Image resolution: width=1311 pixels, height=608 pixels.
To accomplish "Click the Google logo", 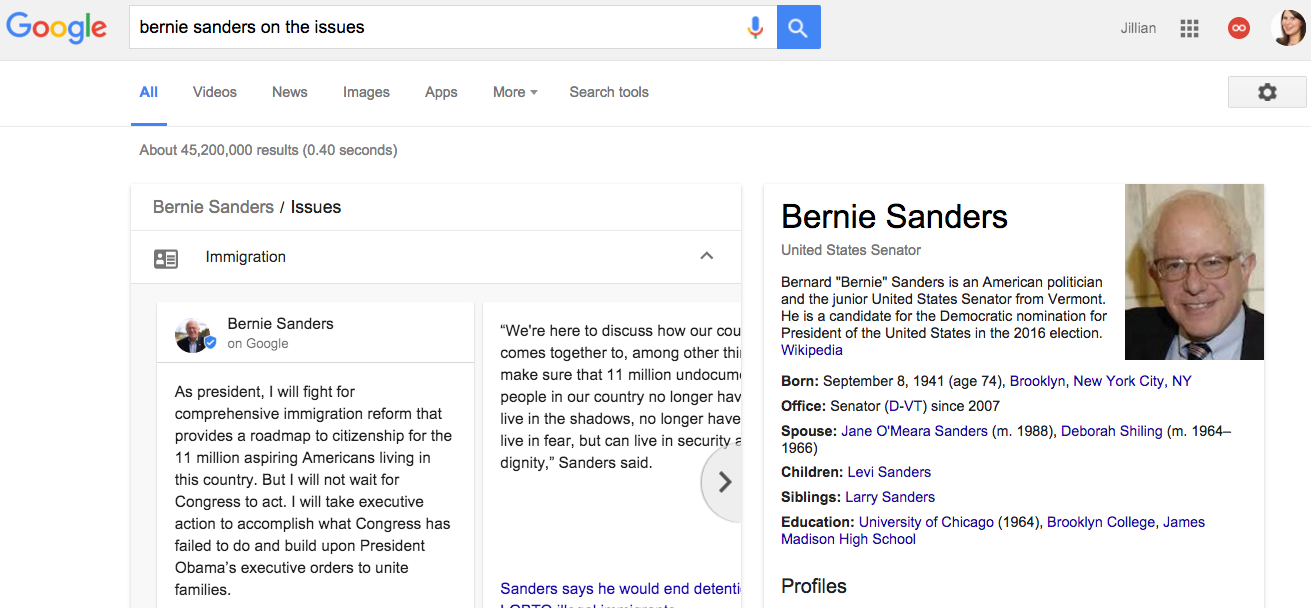I will pos(57,27).
